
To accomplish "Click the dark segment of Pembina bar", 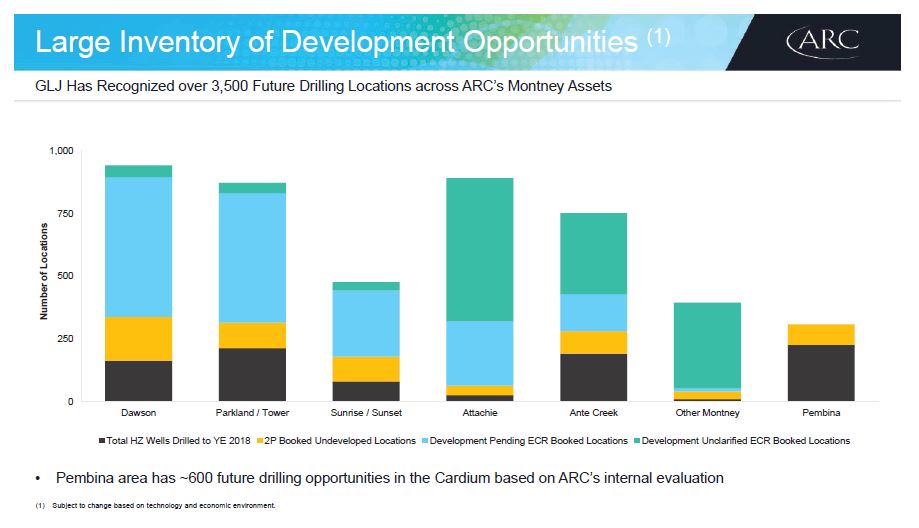I will [821, 373].
